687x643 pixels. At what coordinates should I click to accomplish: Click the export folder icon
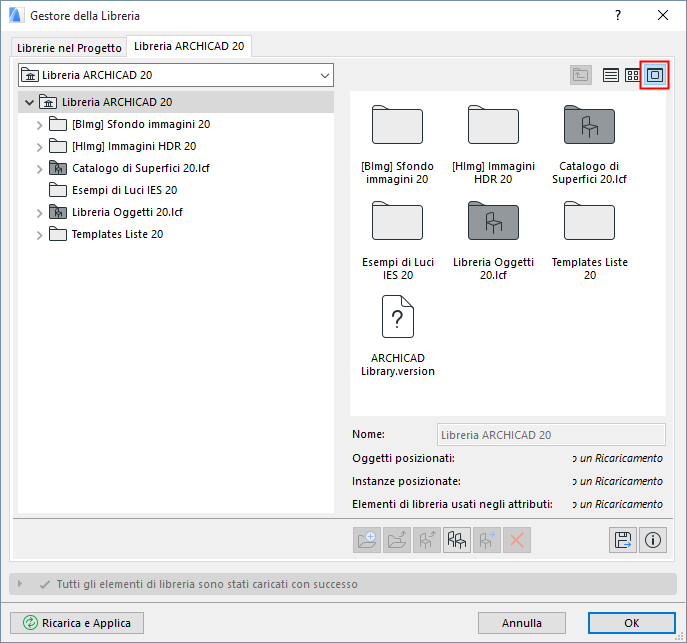397,540
